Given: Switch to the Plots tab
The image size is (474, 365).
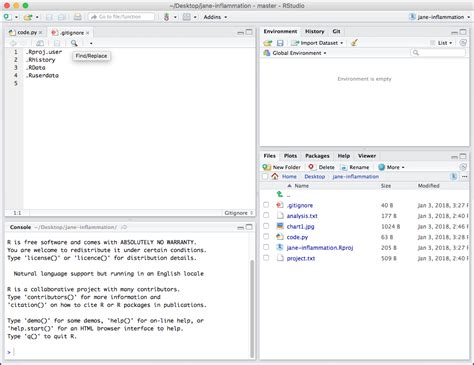Looking at the screenshot, I should (x=290, y=156).
